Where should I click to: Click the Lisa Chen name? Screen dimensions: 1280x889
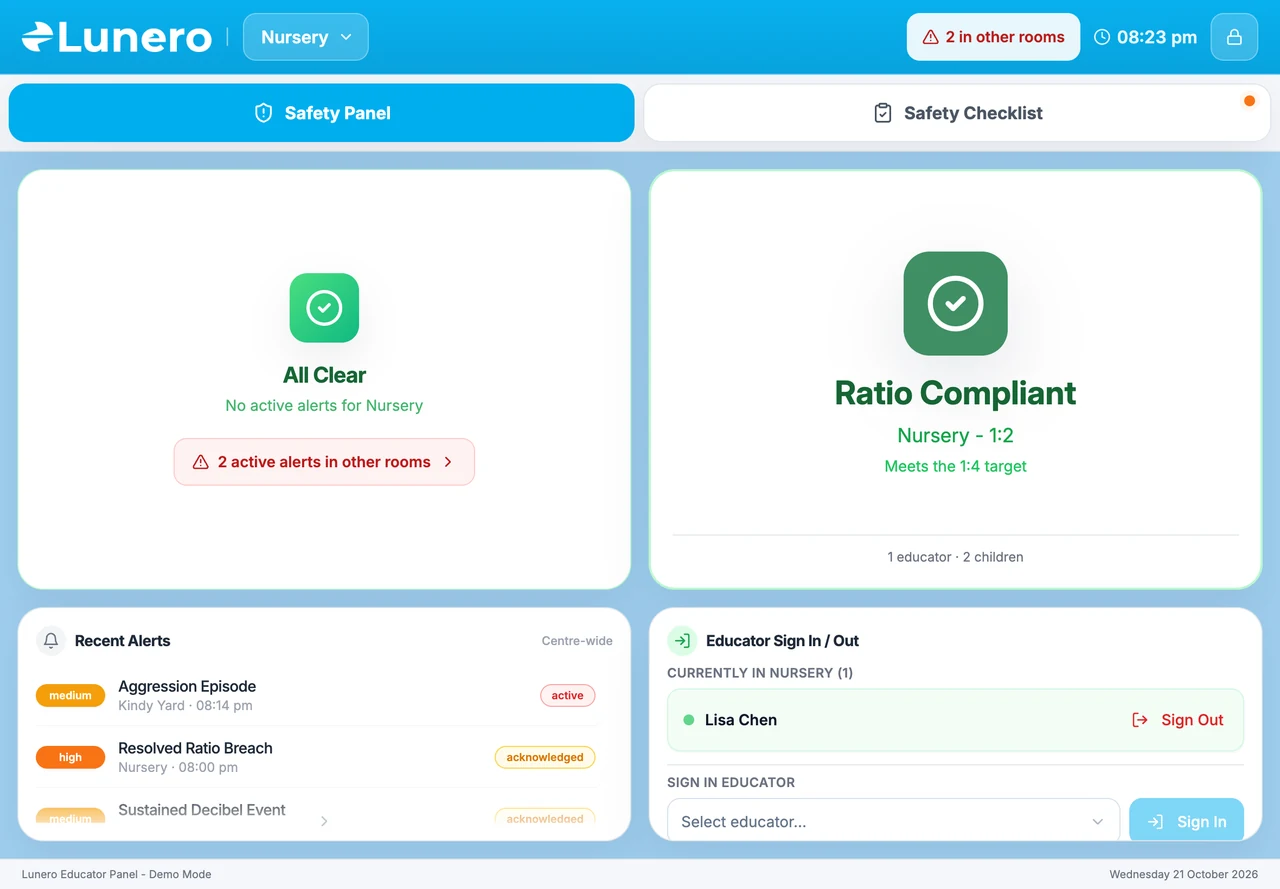(741, 720)
